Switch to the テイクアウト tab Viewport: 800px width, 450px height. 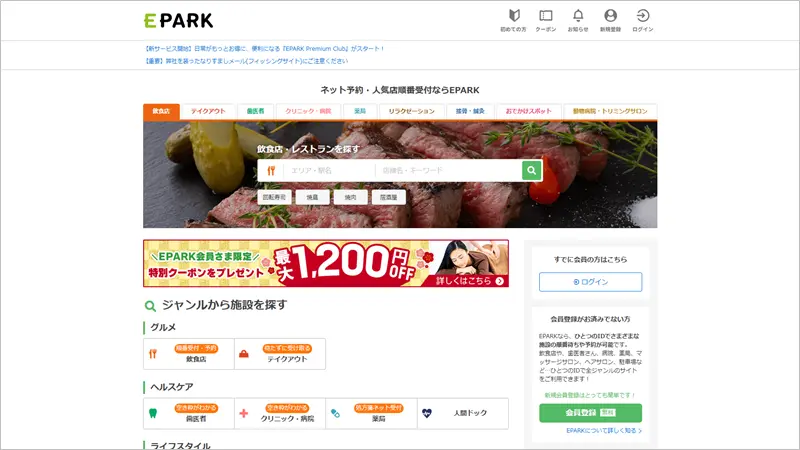pyautogui.click(x=208, y=111)
